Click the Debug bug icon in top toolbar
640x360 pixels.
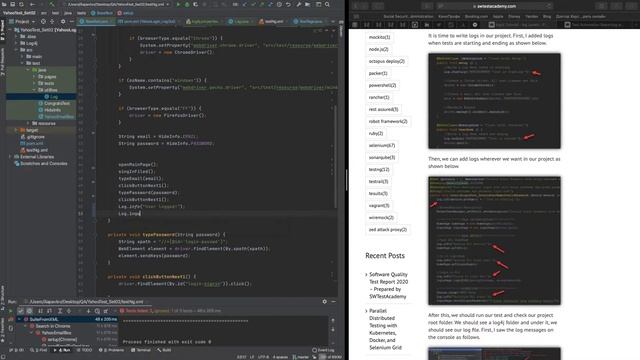[x=187, y=4]
